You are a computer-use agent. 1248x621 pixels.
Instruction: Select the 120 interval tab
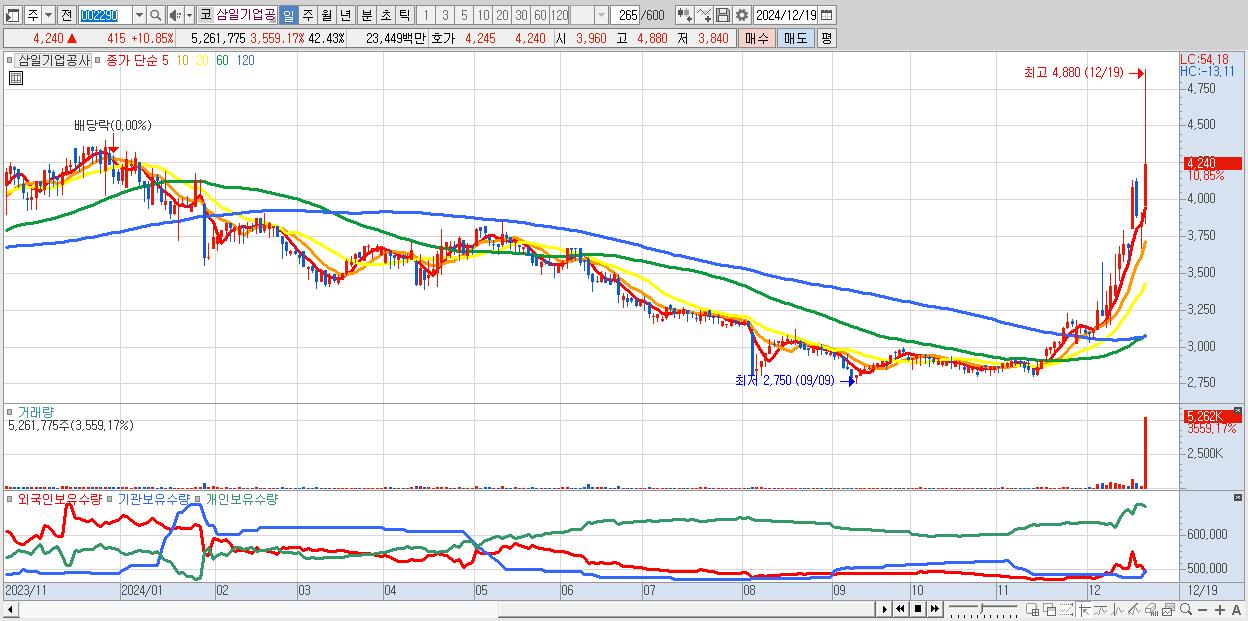click(559, 15)
